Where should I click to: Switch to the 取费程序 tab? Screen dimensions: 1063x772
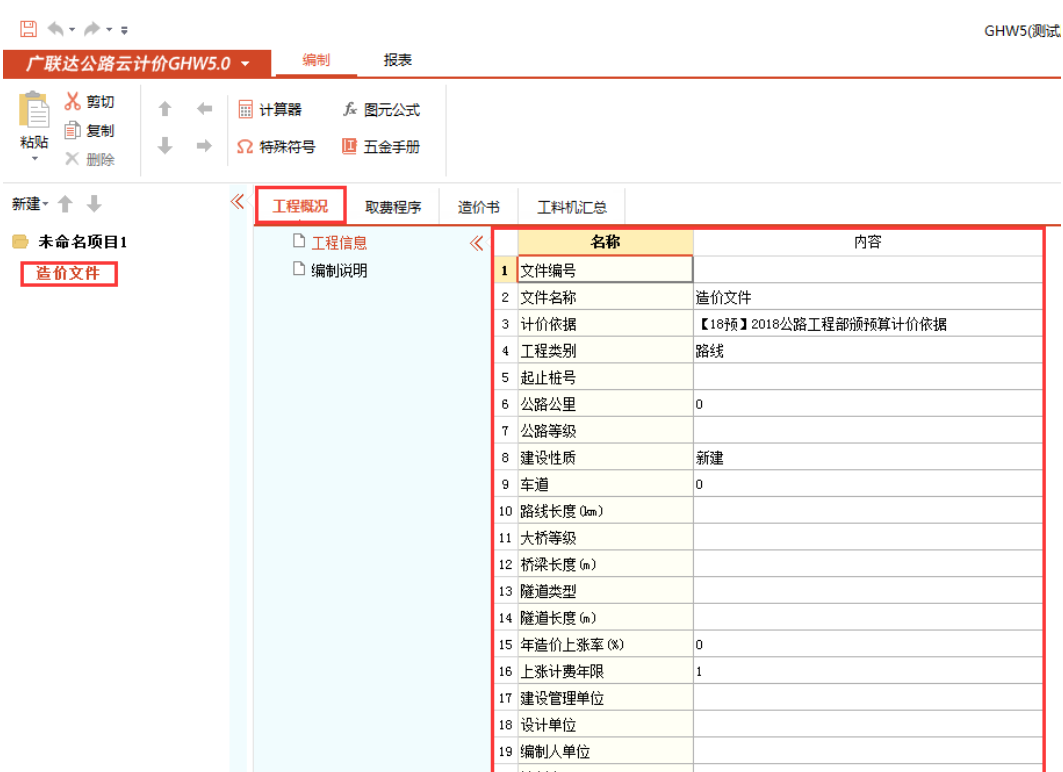(x=393, y=207)
